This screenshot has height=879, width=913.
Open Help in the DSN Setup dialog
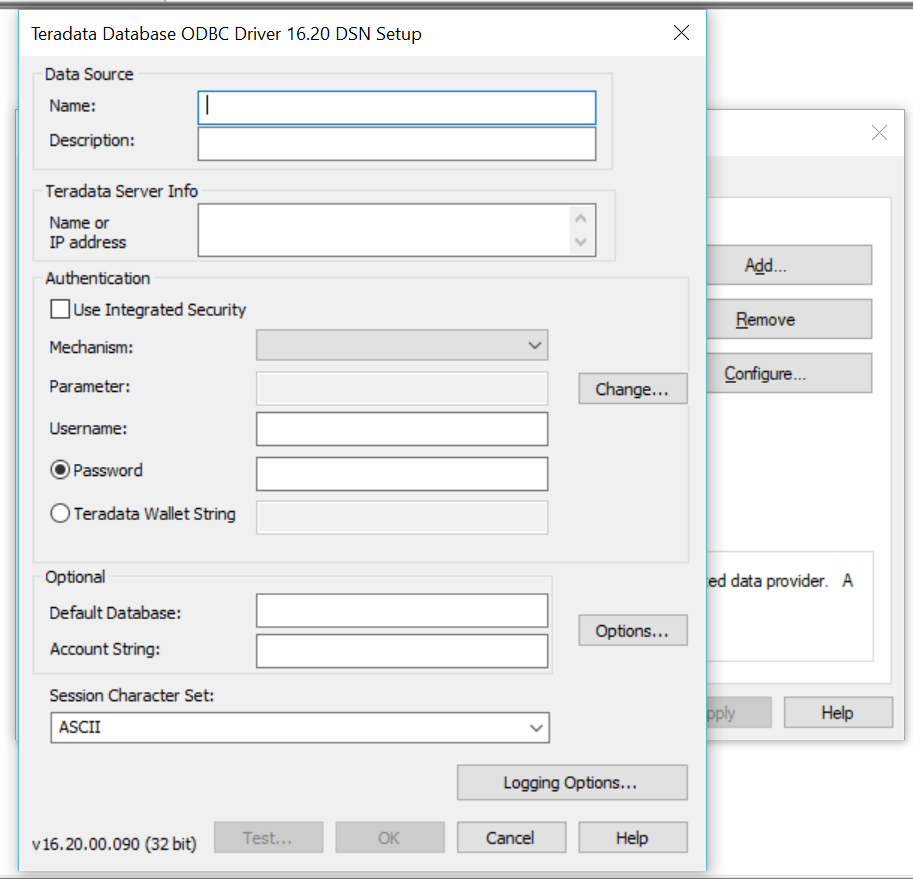tap(632, 838)
